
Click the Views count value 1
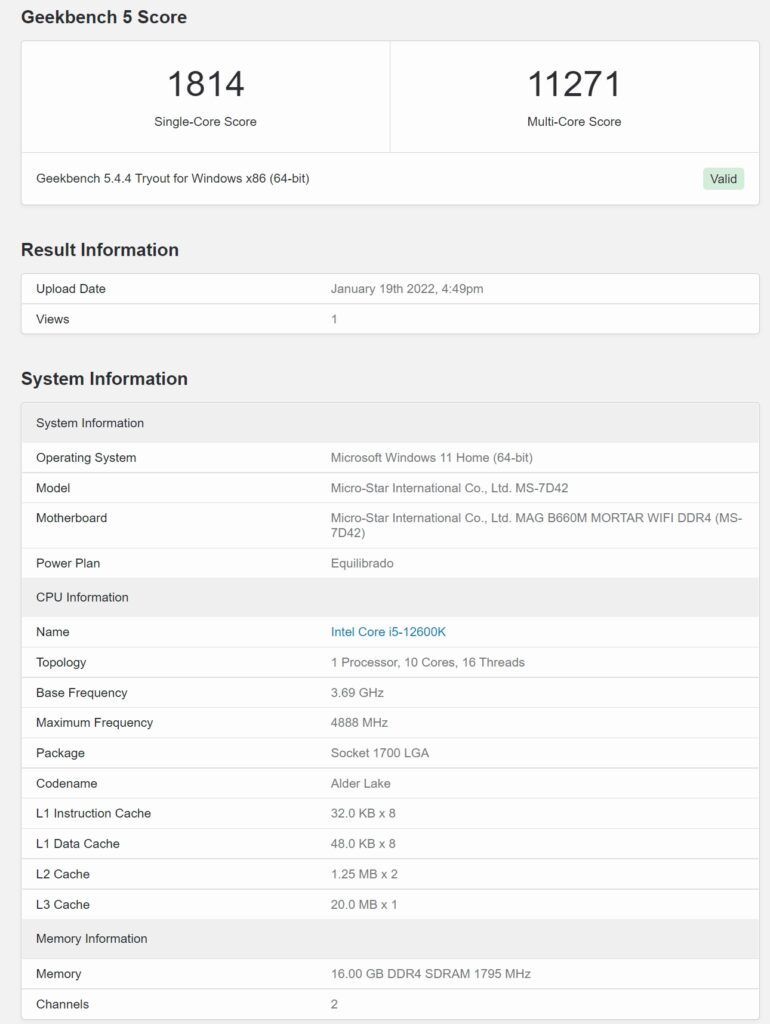click(334, 319)
